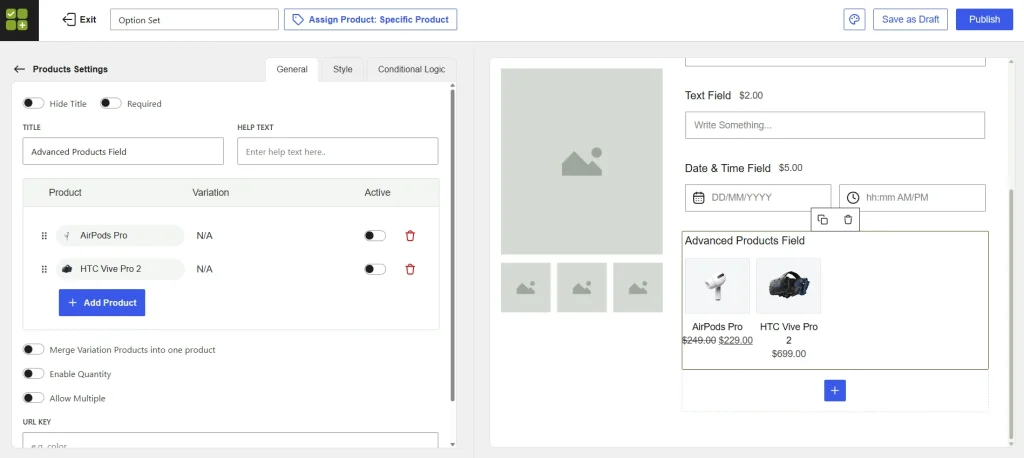This screenshot has width=1024, height=458.
Task: Click the HTC Vive Pro 2 preview thumbnail
Action: pyautogui.click(x=788, y=286)
